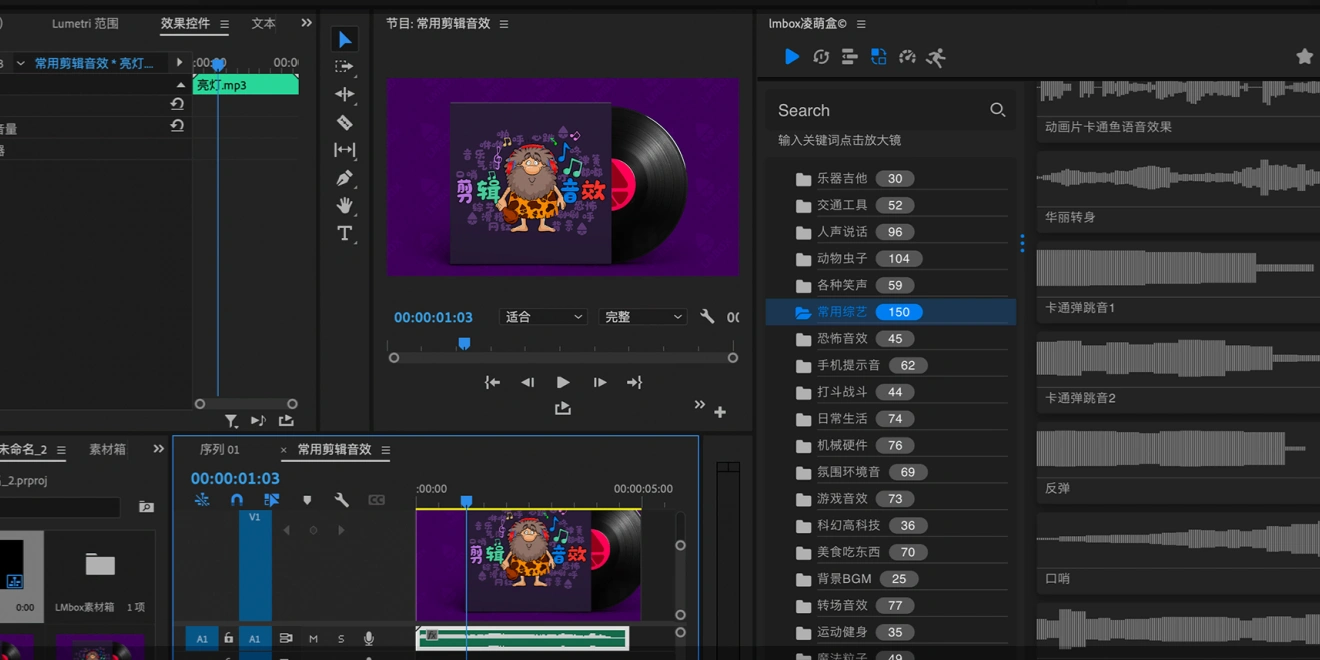Mute audio track A1
The width and height of the screenshot is (1320, 660).
(x=313, y=639)
